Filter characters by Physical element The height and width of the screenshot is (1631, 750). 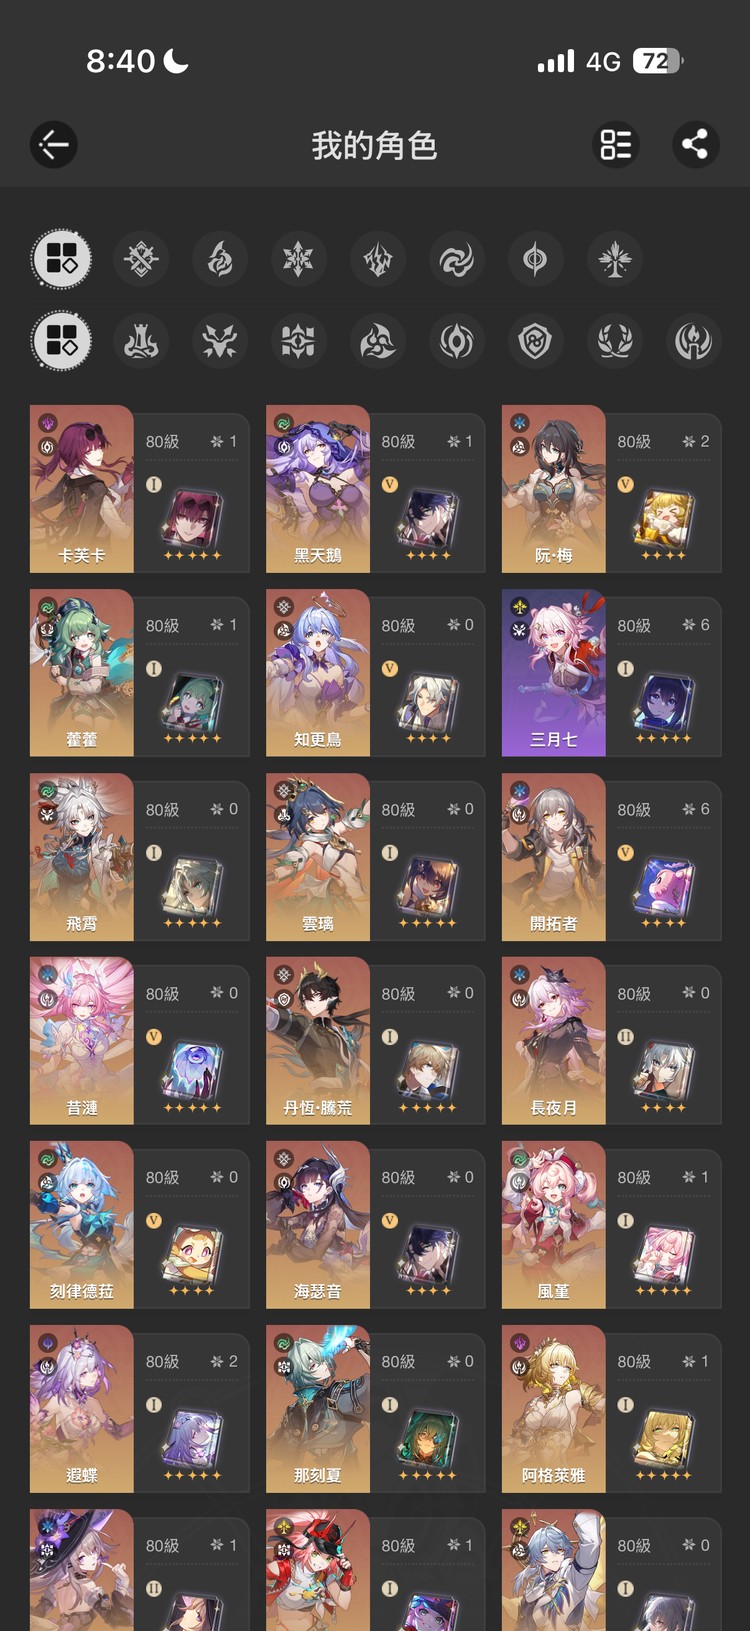pyautogui.click(x=141, y=260)
